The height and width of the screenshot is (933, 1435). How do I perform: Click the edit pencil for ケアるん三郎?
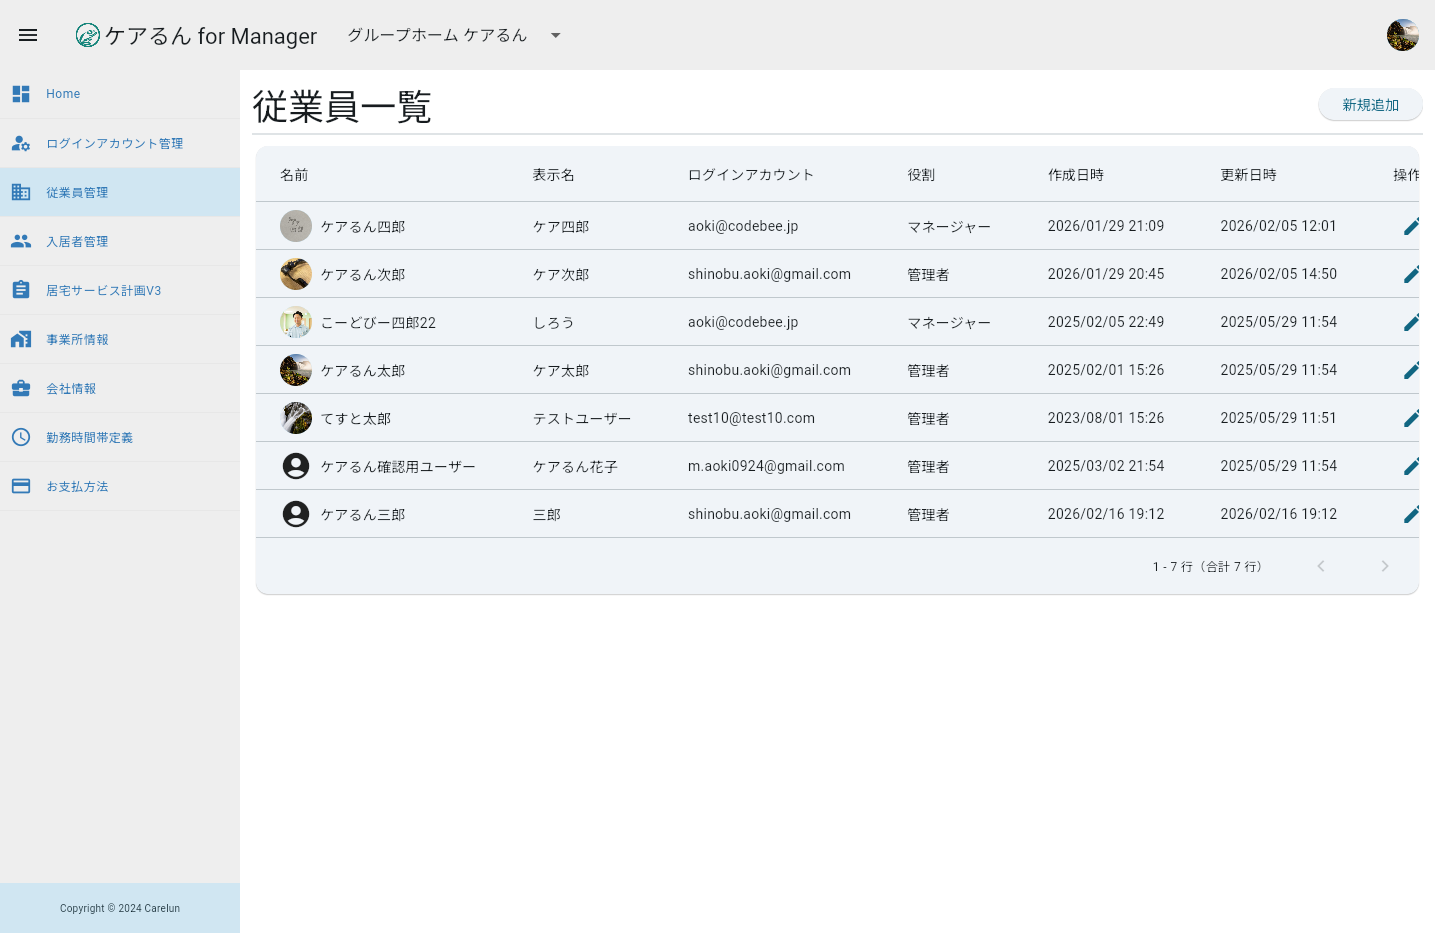click(1411, 514)
